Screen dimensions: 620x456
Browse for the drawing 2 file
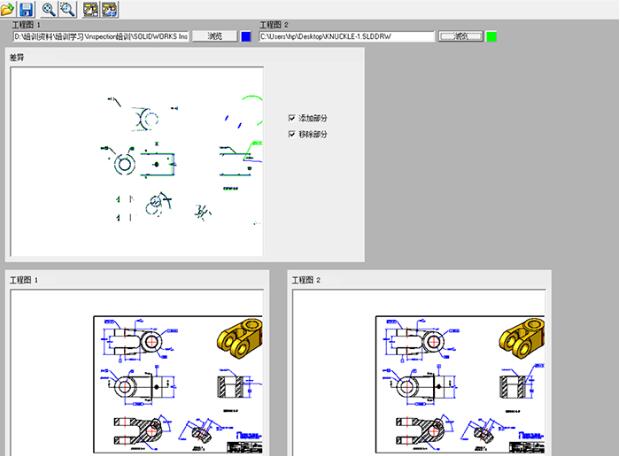click(x=461, y=36)
